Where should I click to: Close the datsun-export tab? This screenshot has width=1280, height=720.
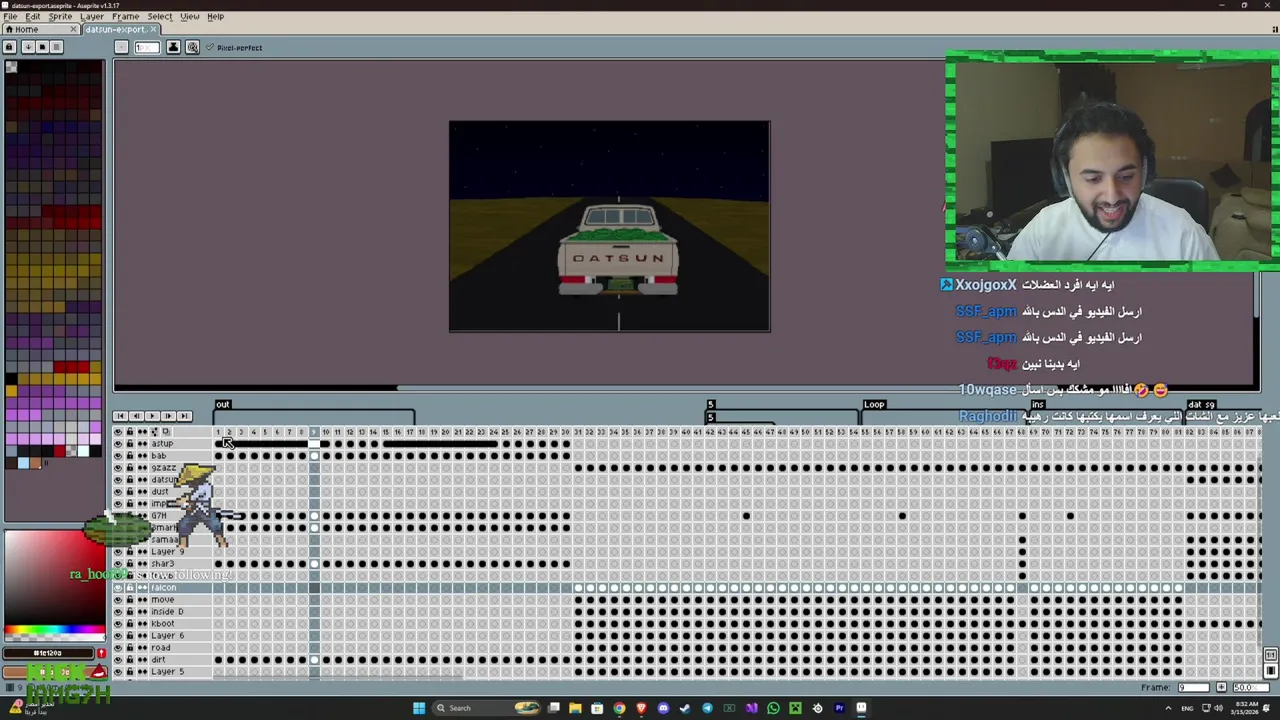click(x=153, y=29)
